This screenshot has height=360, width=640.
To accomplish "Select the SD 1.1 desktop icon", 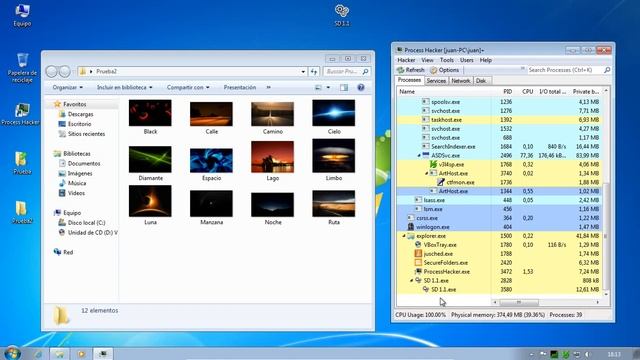I will [342, 15].
